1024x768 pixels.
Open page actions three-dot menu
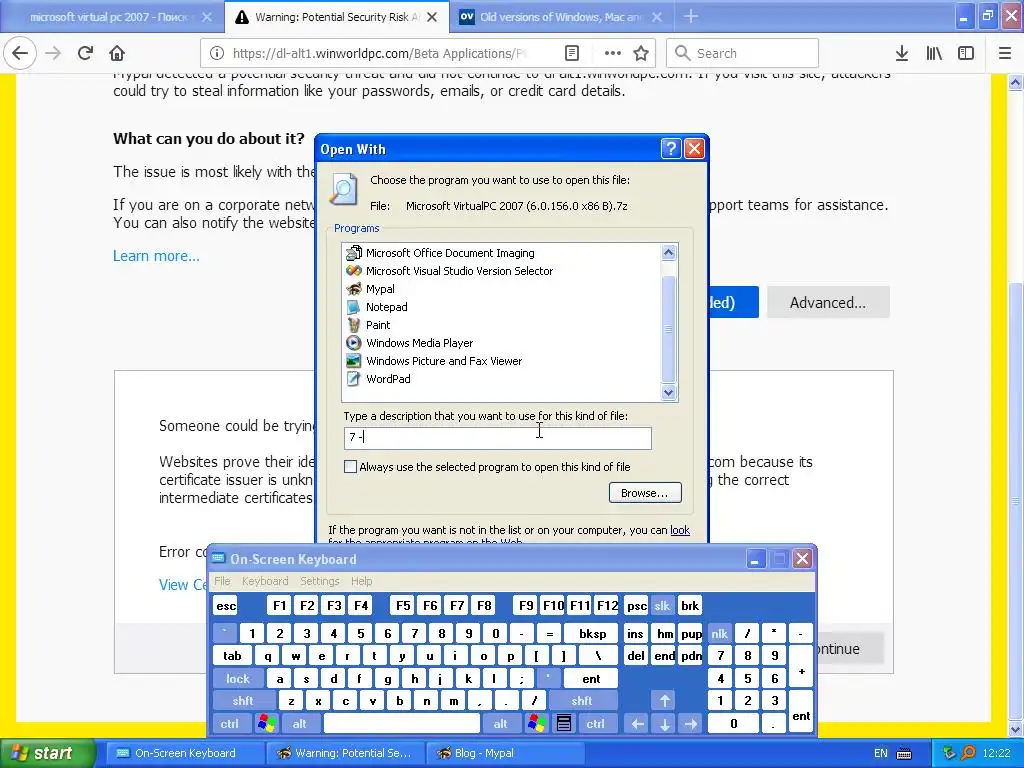pos(613,54)
